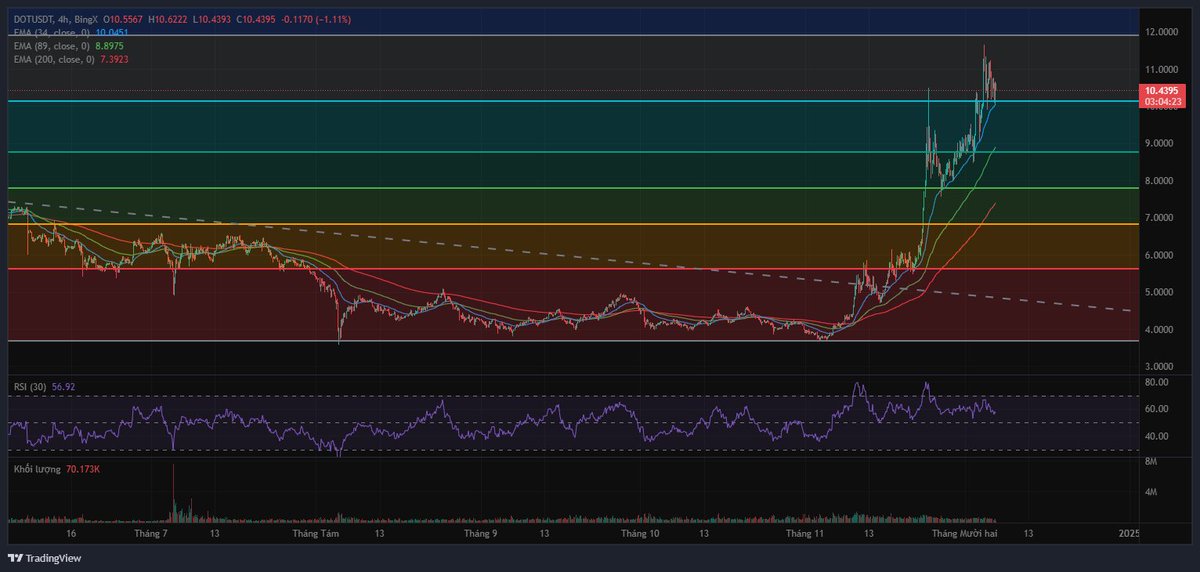Click 40.00 on the RSI scale
The width and height of the screenshot is (1200, 572).
(x=1157, y=436)
